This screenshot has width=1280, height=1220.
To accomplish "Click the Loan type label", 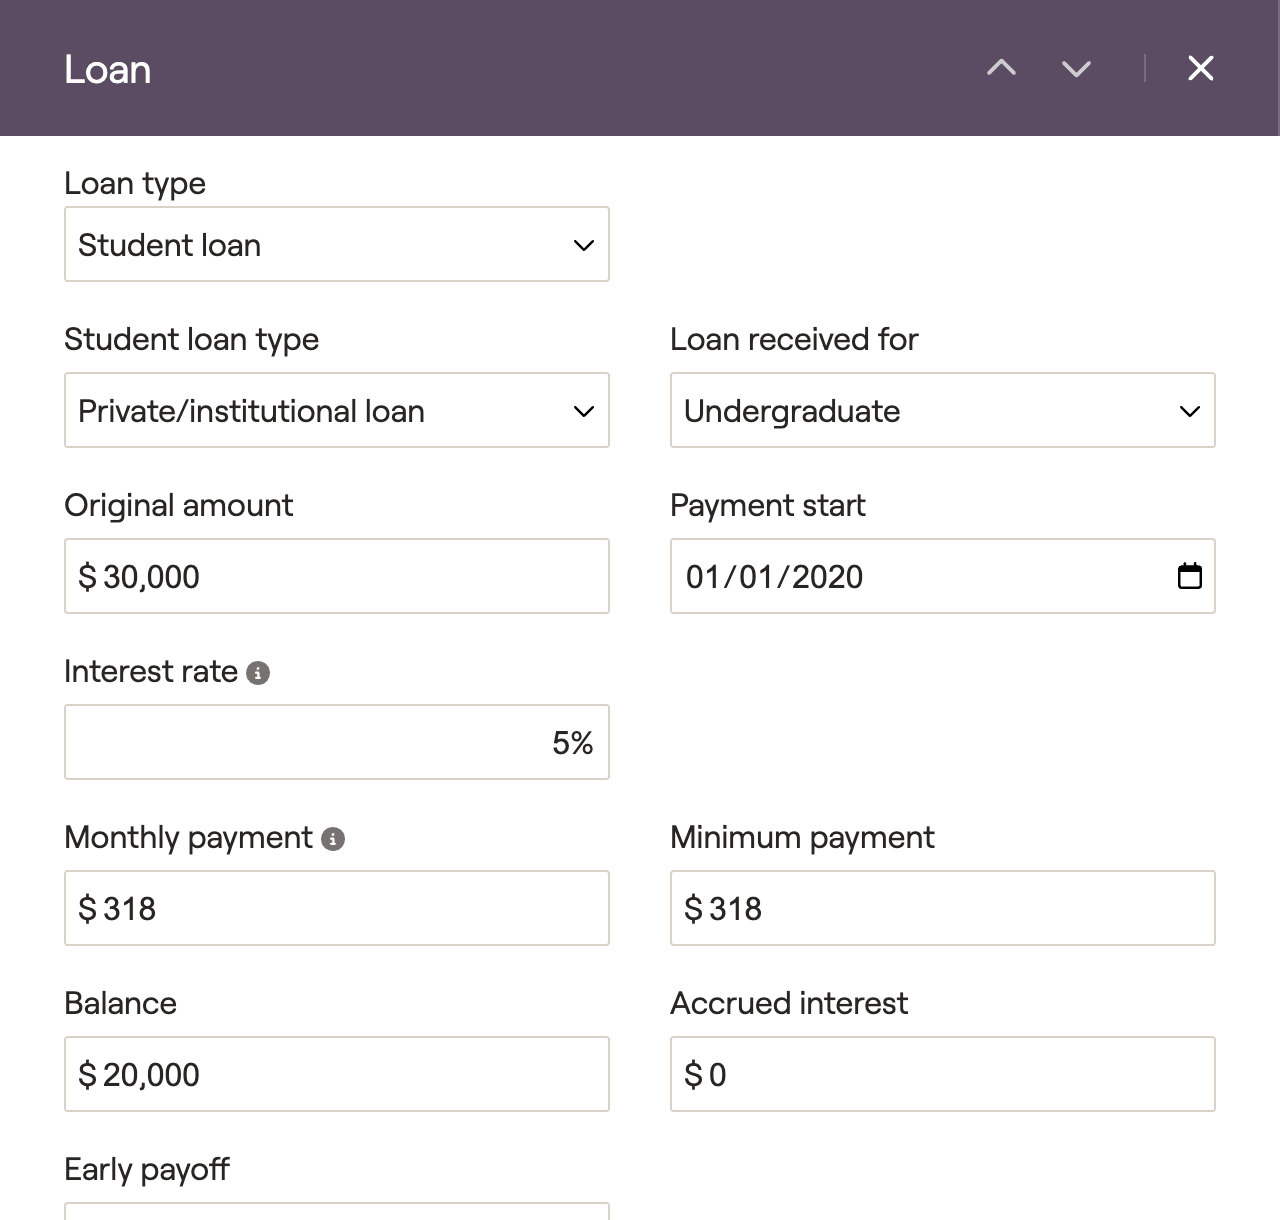I will pos(135,183).
